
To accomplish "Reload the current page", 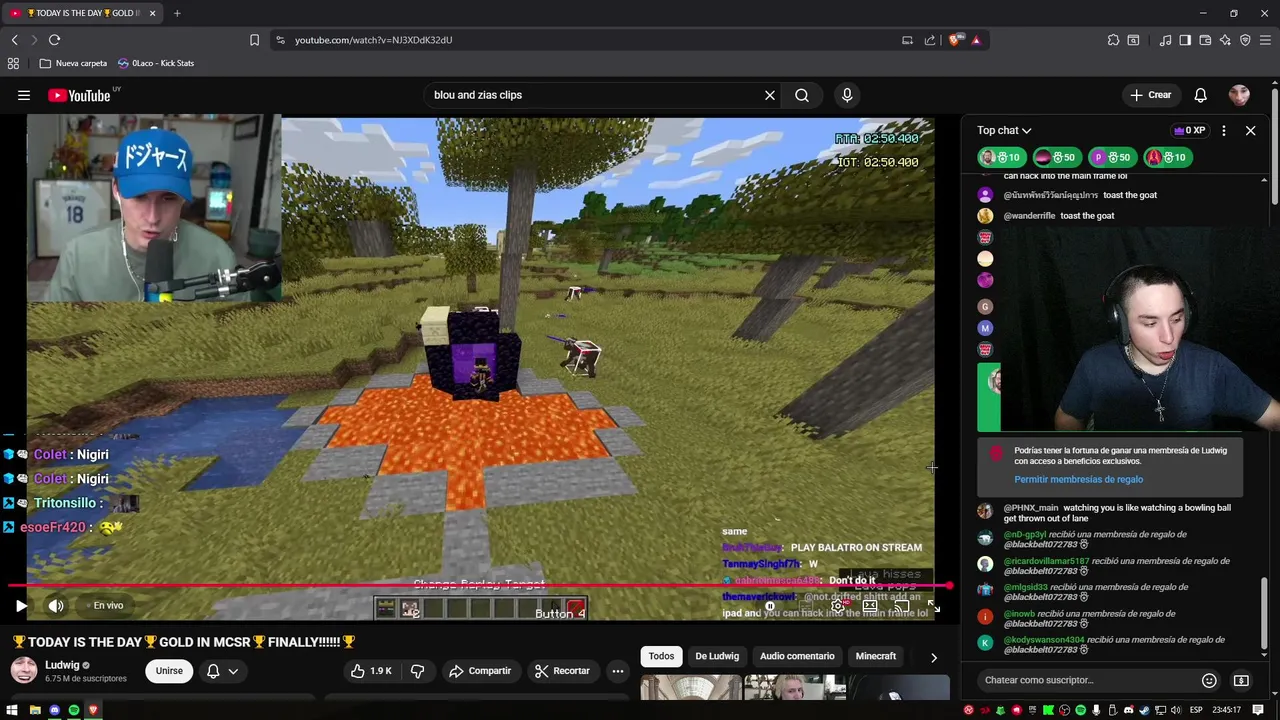I will point(54,40).
